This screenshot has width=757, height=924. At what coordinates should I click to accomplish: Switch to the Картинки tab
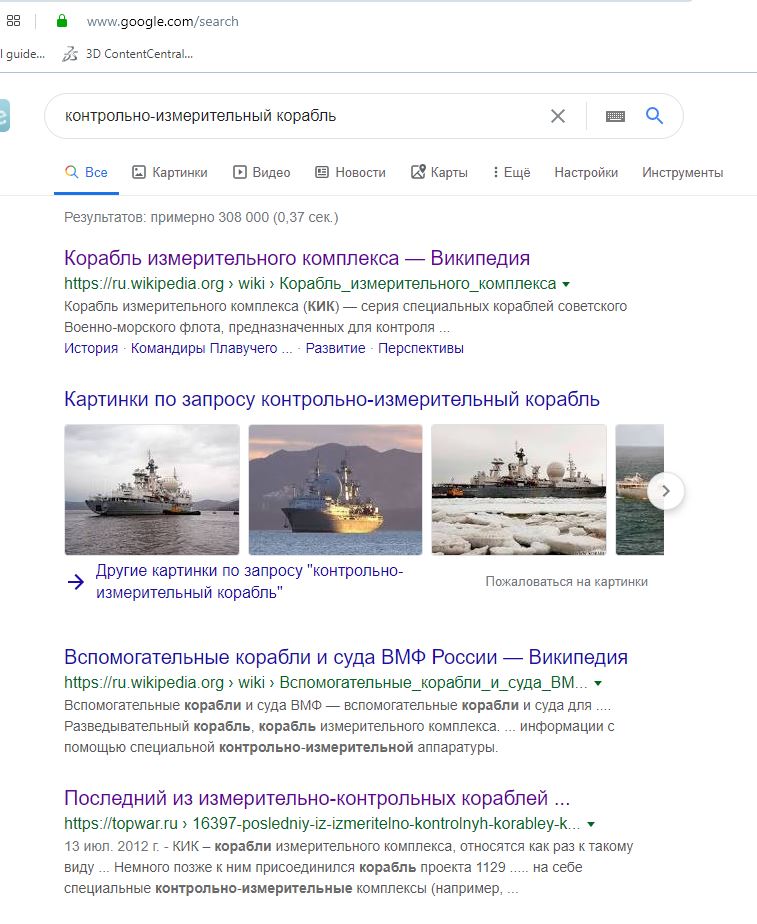[170, 173]
